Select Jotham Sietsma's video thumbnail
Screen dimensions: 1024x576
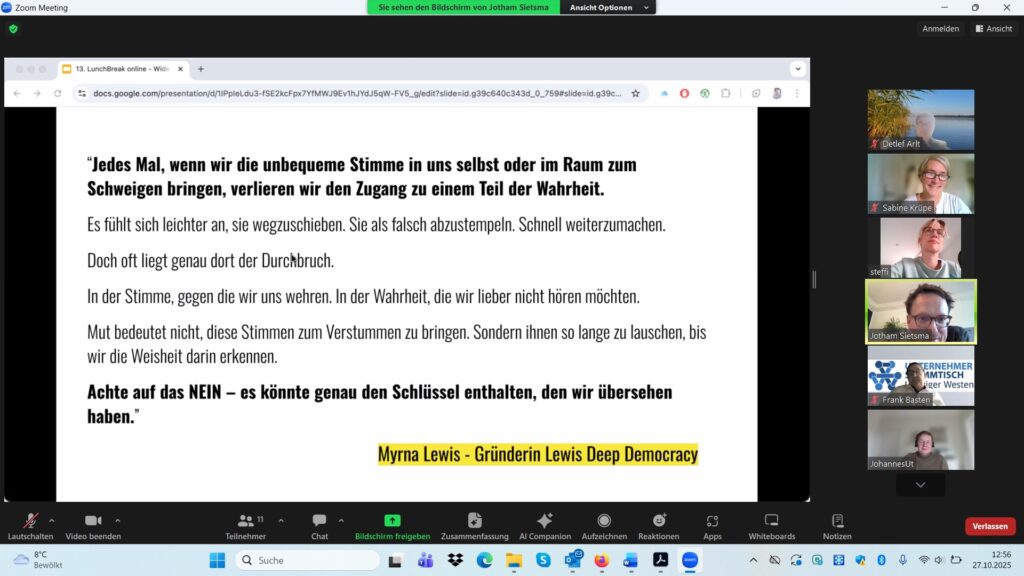(920, 311)
